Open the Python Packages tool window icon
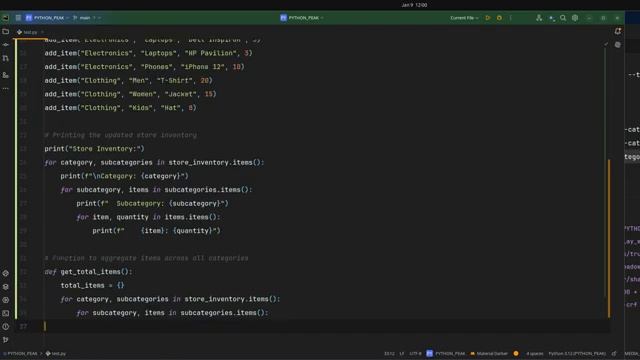Viewport: 640px width, 360px height. (6, 273)
